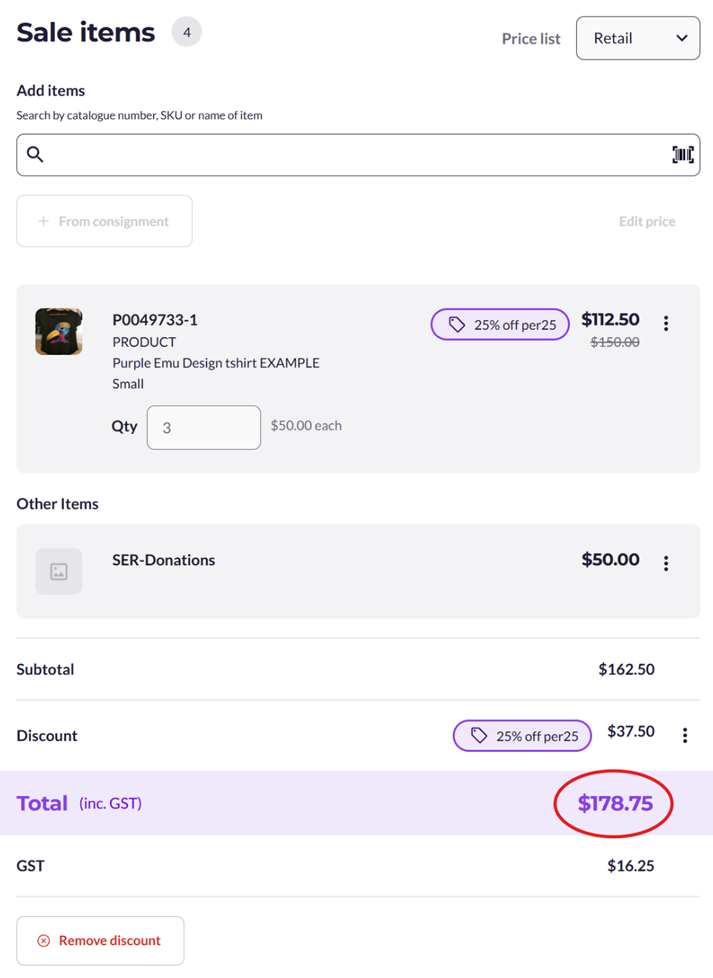Click the SER-Donations placeholder image icon
This screenshot has height=978, width=713.
(x=59, y=572)
